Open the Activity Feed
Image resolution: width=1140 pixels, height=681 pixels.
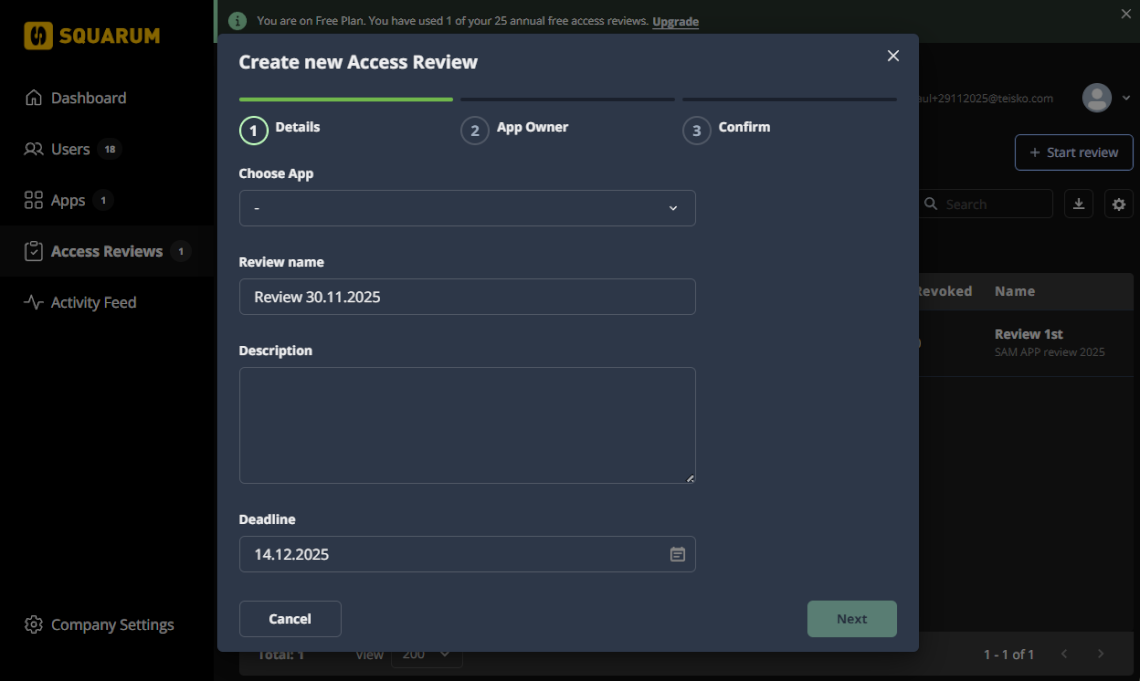click(x=92, y=302)
